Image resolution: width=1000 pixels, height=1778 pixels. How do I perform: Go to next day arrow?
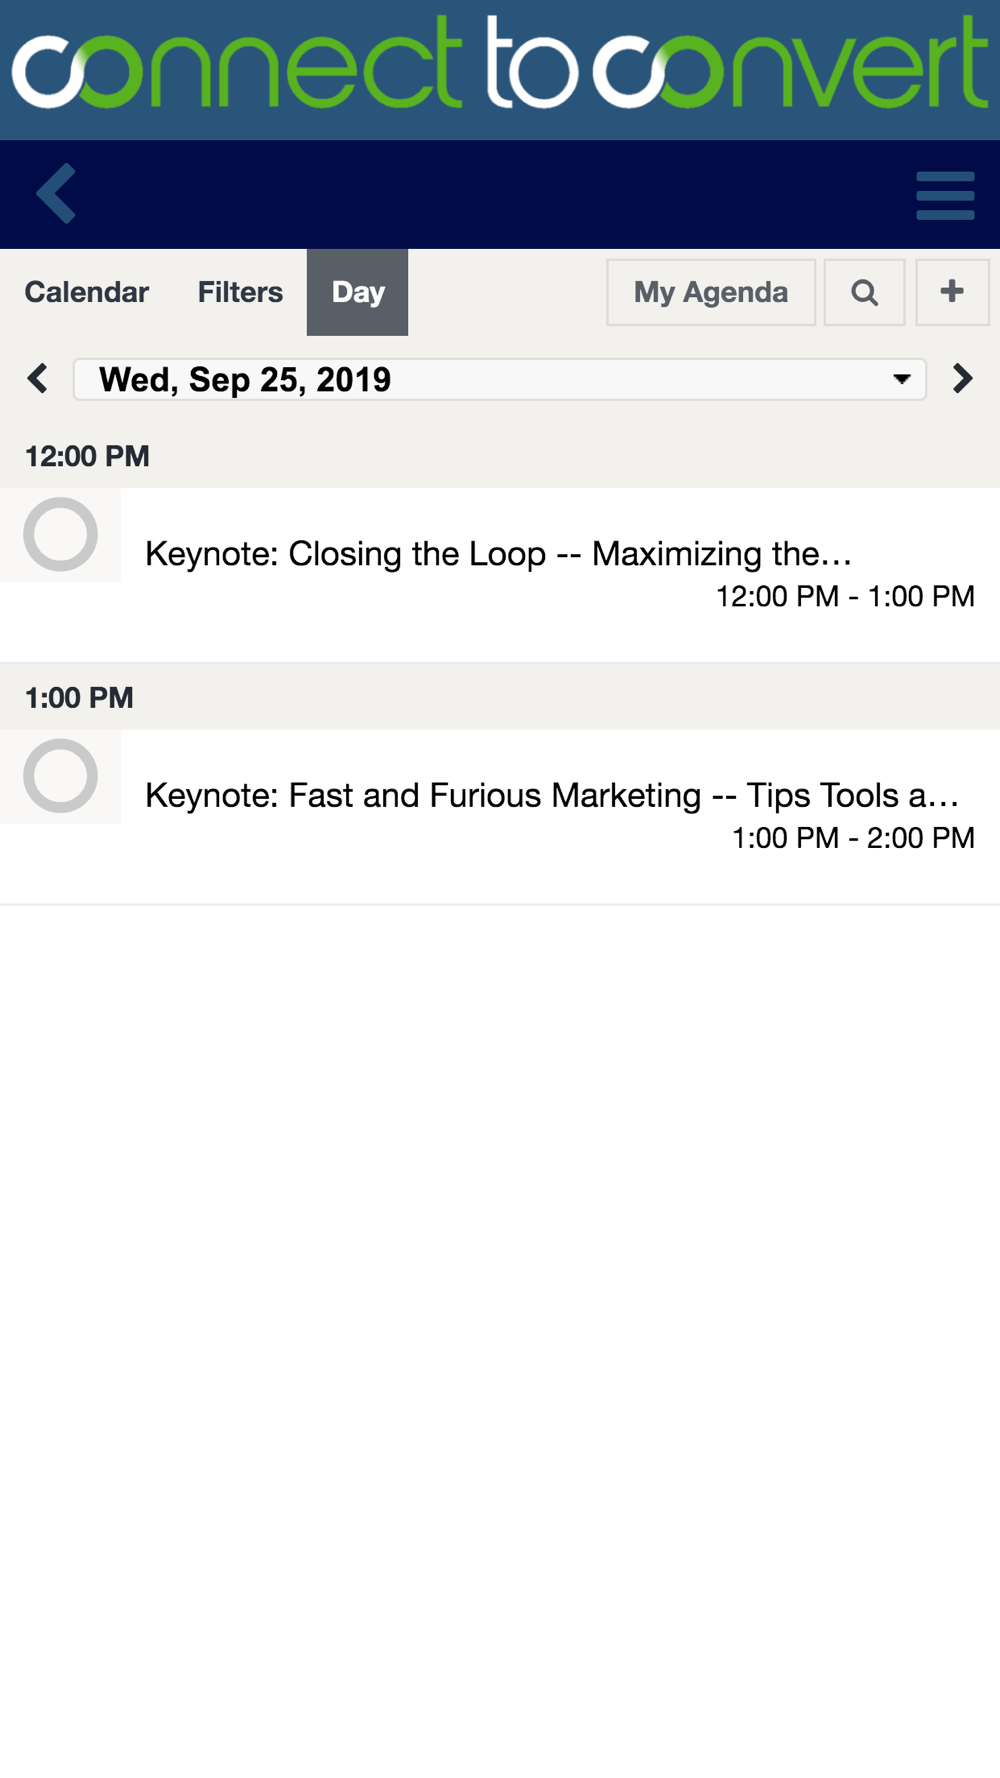(962, 379)
